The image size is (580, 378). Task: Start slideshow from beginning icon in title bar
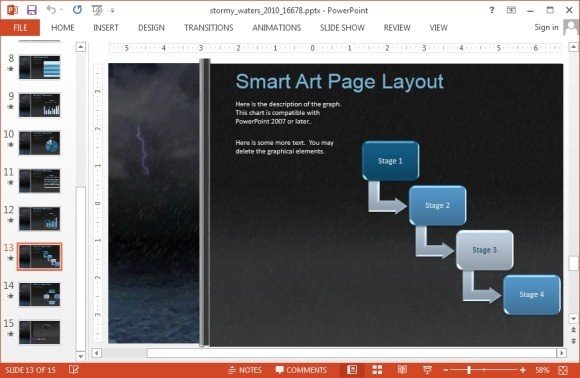(x=97, y=10)
